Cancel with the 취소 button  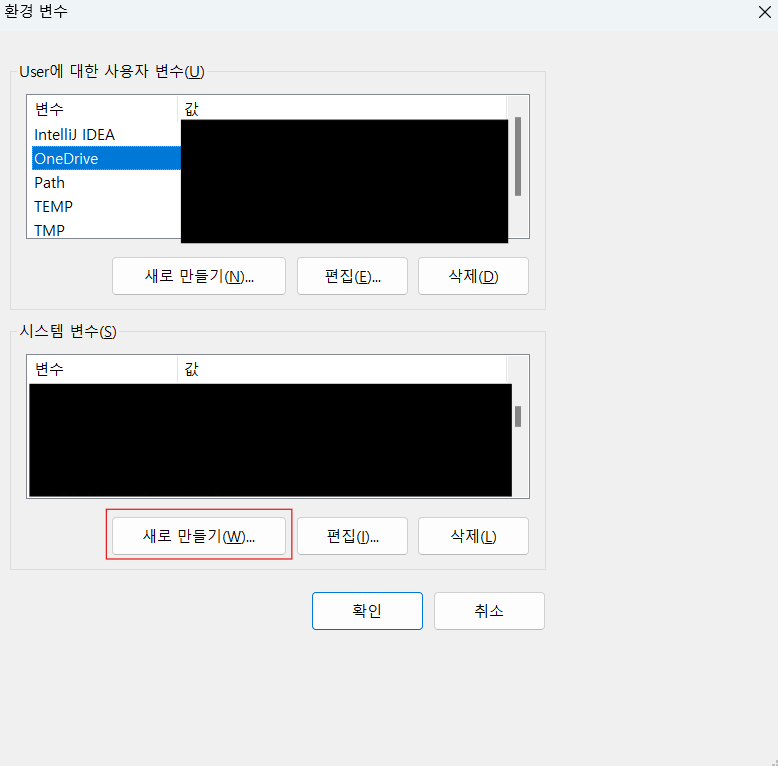tap(489, 611)
